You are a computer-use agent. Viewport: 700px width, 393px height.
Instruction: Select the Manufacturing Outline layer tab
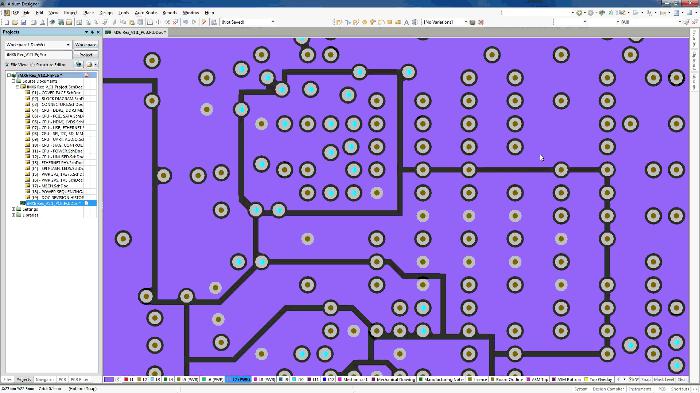click(441, 380)
